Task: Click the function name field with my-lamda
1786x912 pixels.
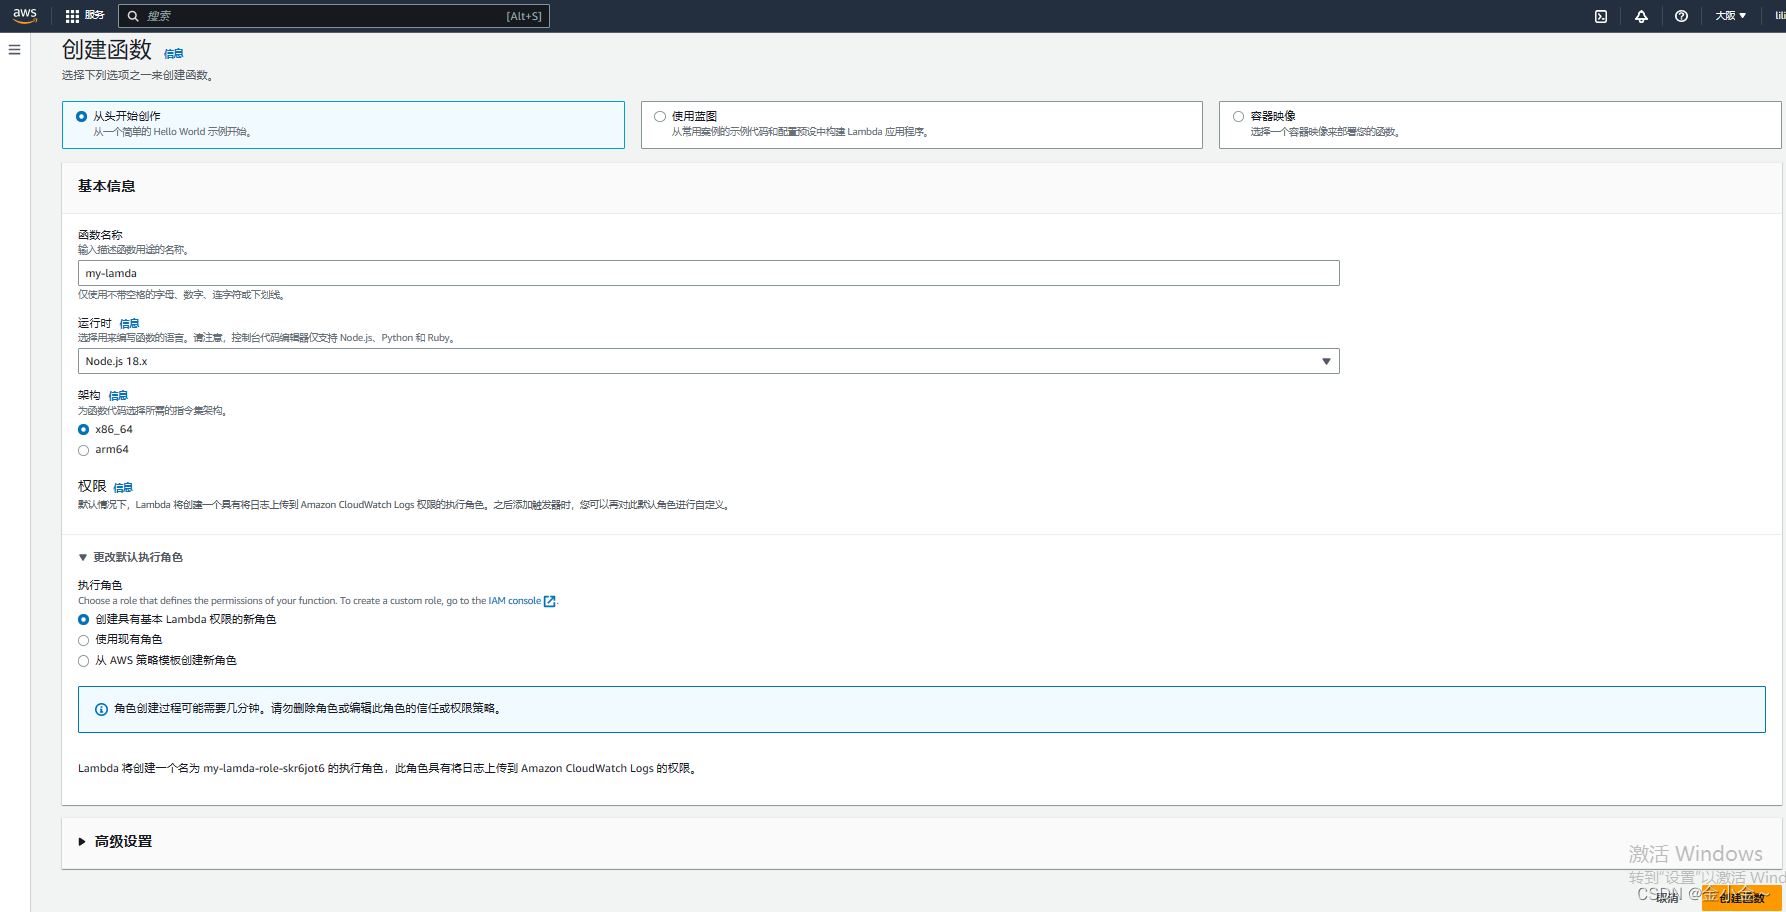Action: pyautogui.click(x=708, y=273)
